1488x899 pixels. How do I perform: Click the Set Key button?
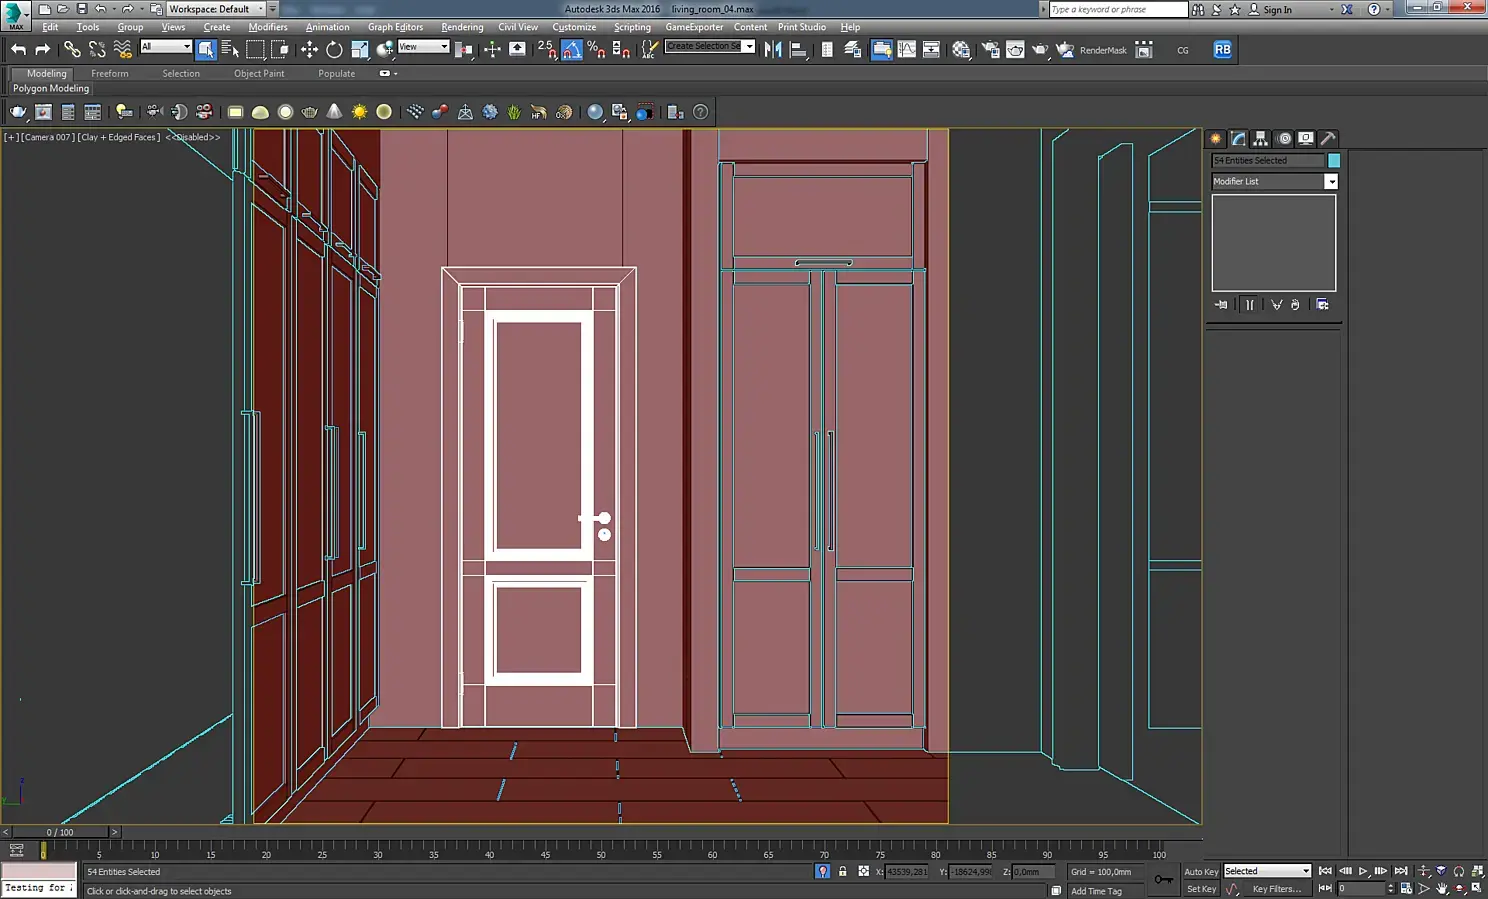(x=1201, y=889)
